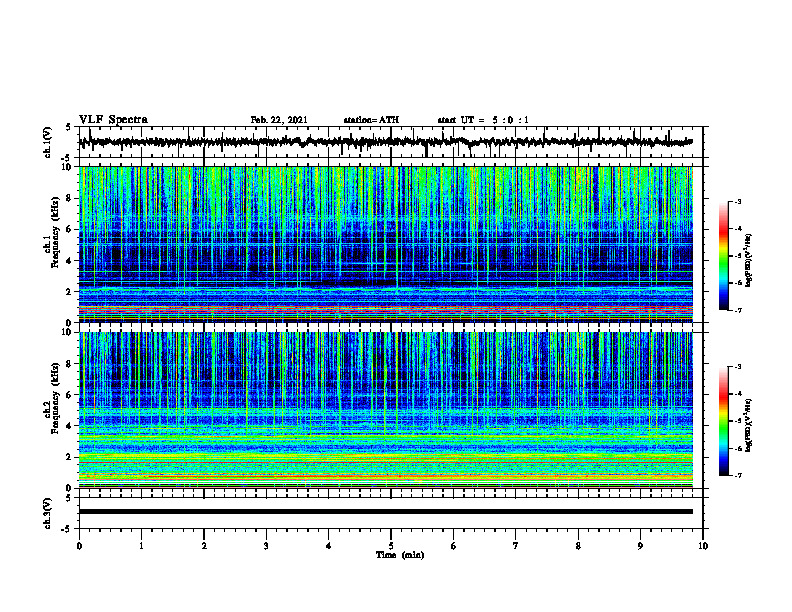Click the "1" tick on the time axis

point(141,546)
